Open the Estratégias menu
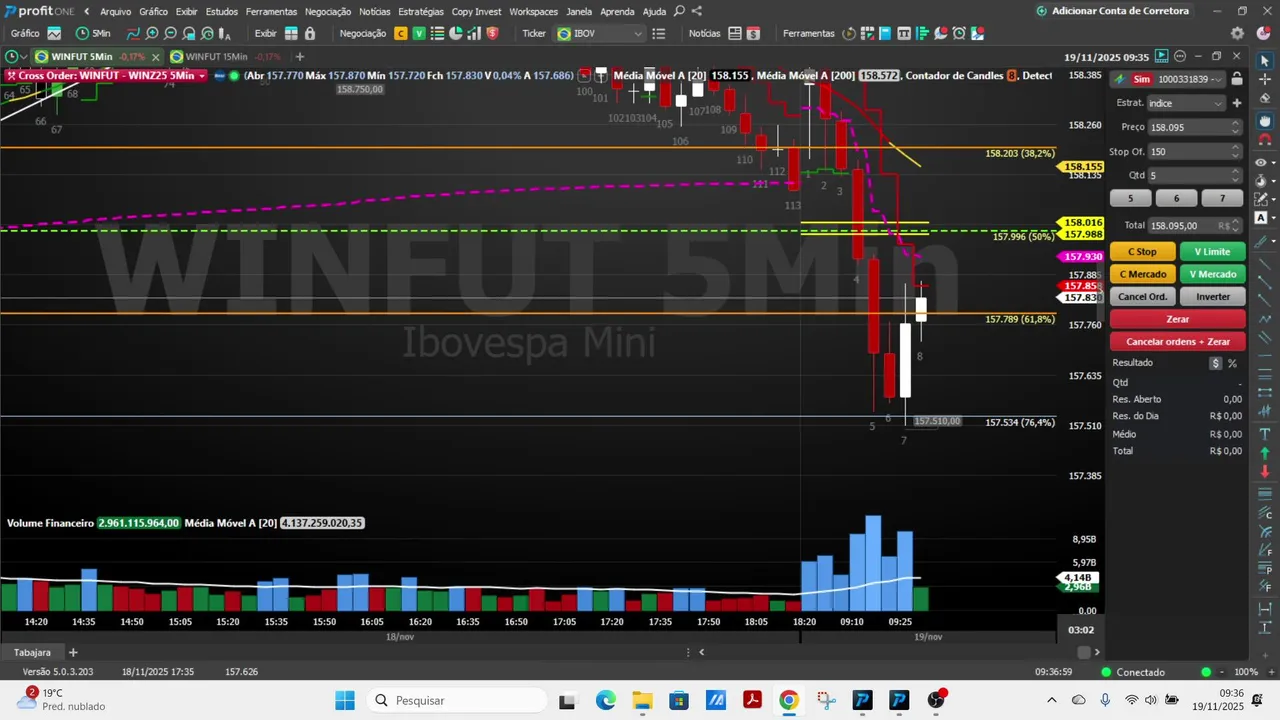The height and width of the screenshot is (720, 1280). 420,11
